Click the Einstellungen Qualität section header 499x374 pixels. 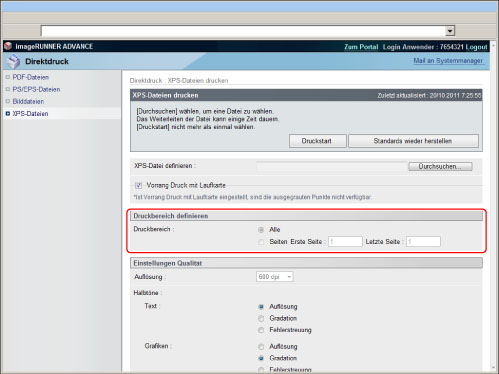306,263
